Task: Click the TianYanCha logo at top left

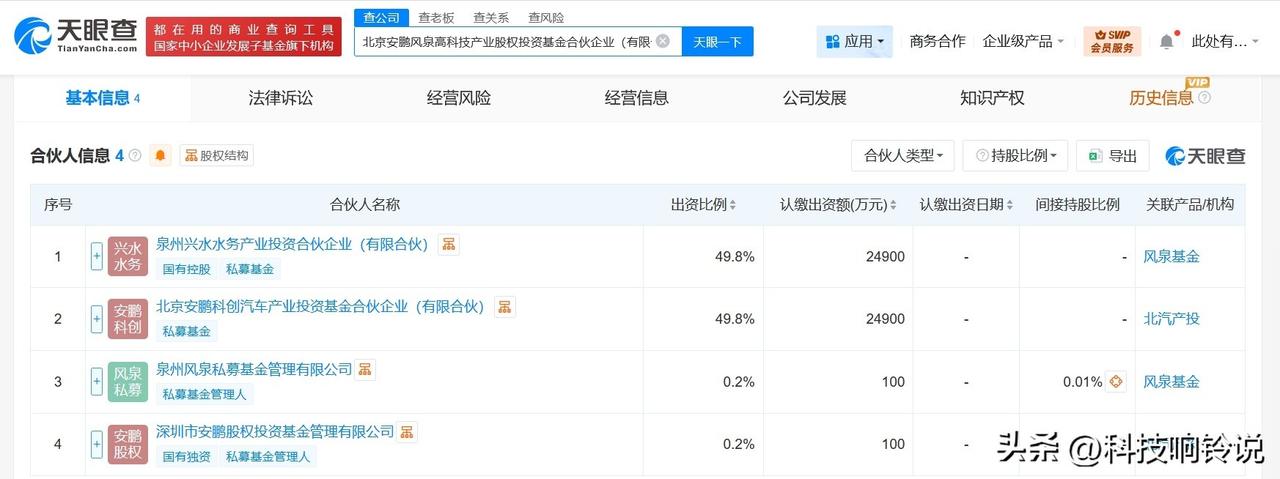Action: click(75, 36)
